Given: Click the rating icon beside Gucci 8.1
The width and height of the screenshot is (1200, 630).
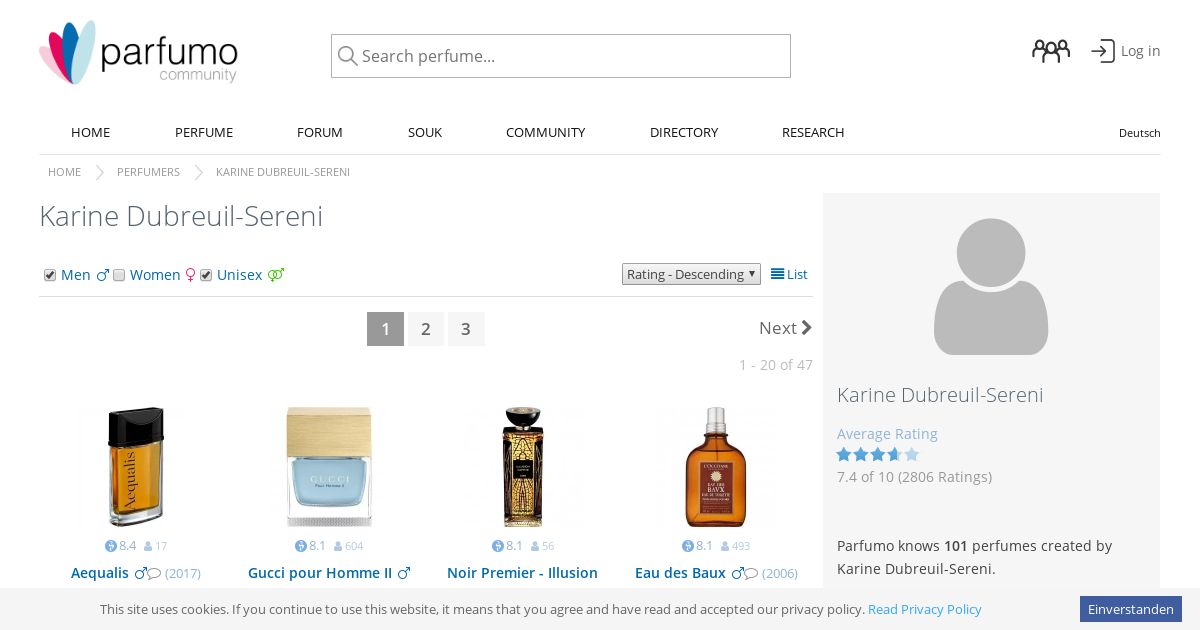Looking at the screenshot, I should tap(301, 546).
